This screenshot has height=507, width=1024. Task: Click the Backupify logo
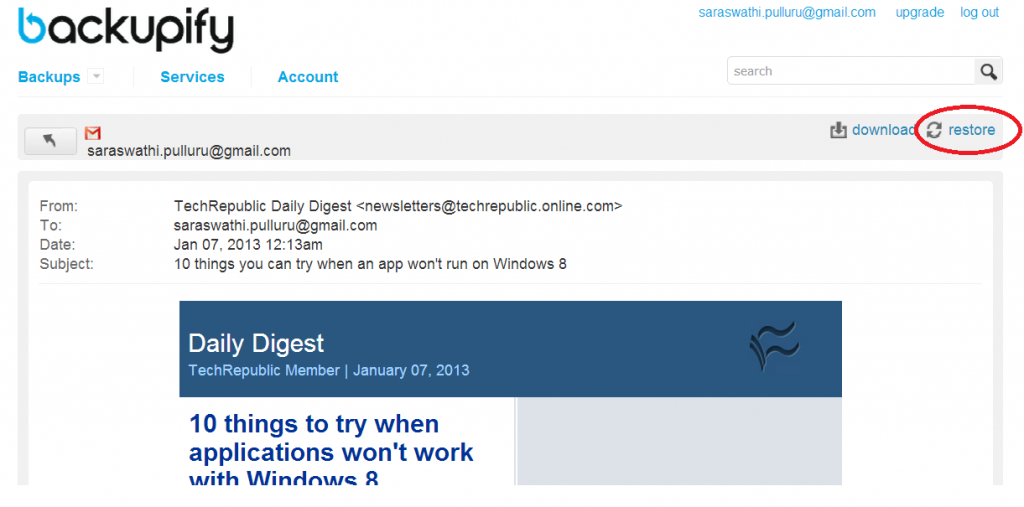[x=125, y=30]
